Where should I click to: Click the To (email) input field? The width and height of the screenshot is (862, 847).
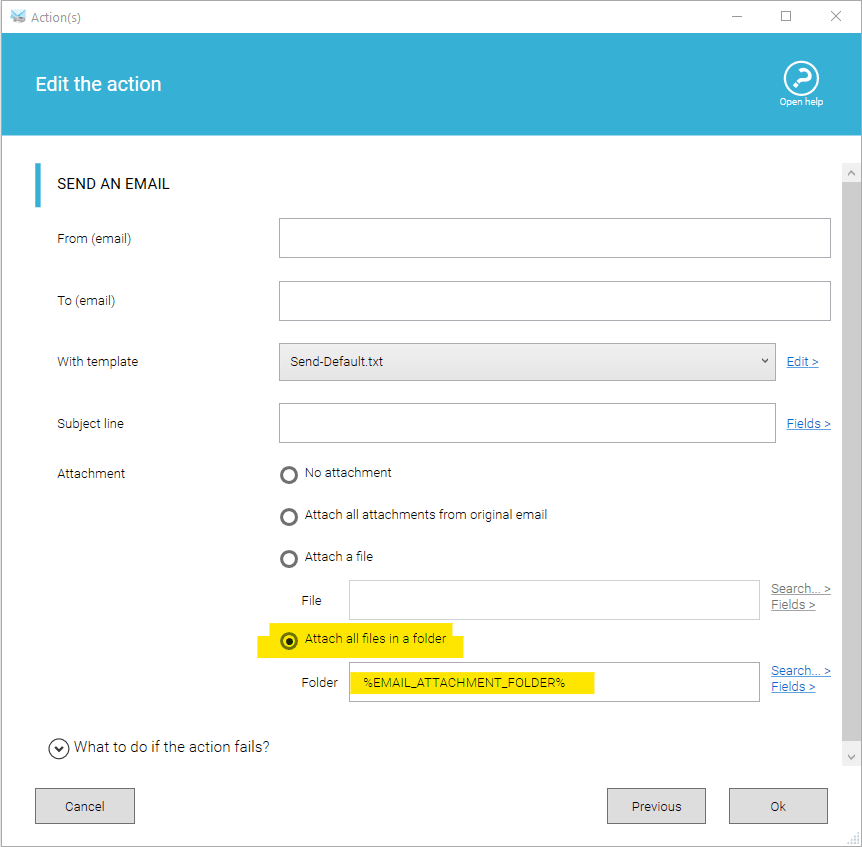554,301
